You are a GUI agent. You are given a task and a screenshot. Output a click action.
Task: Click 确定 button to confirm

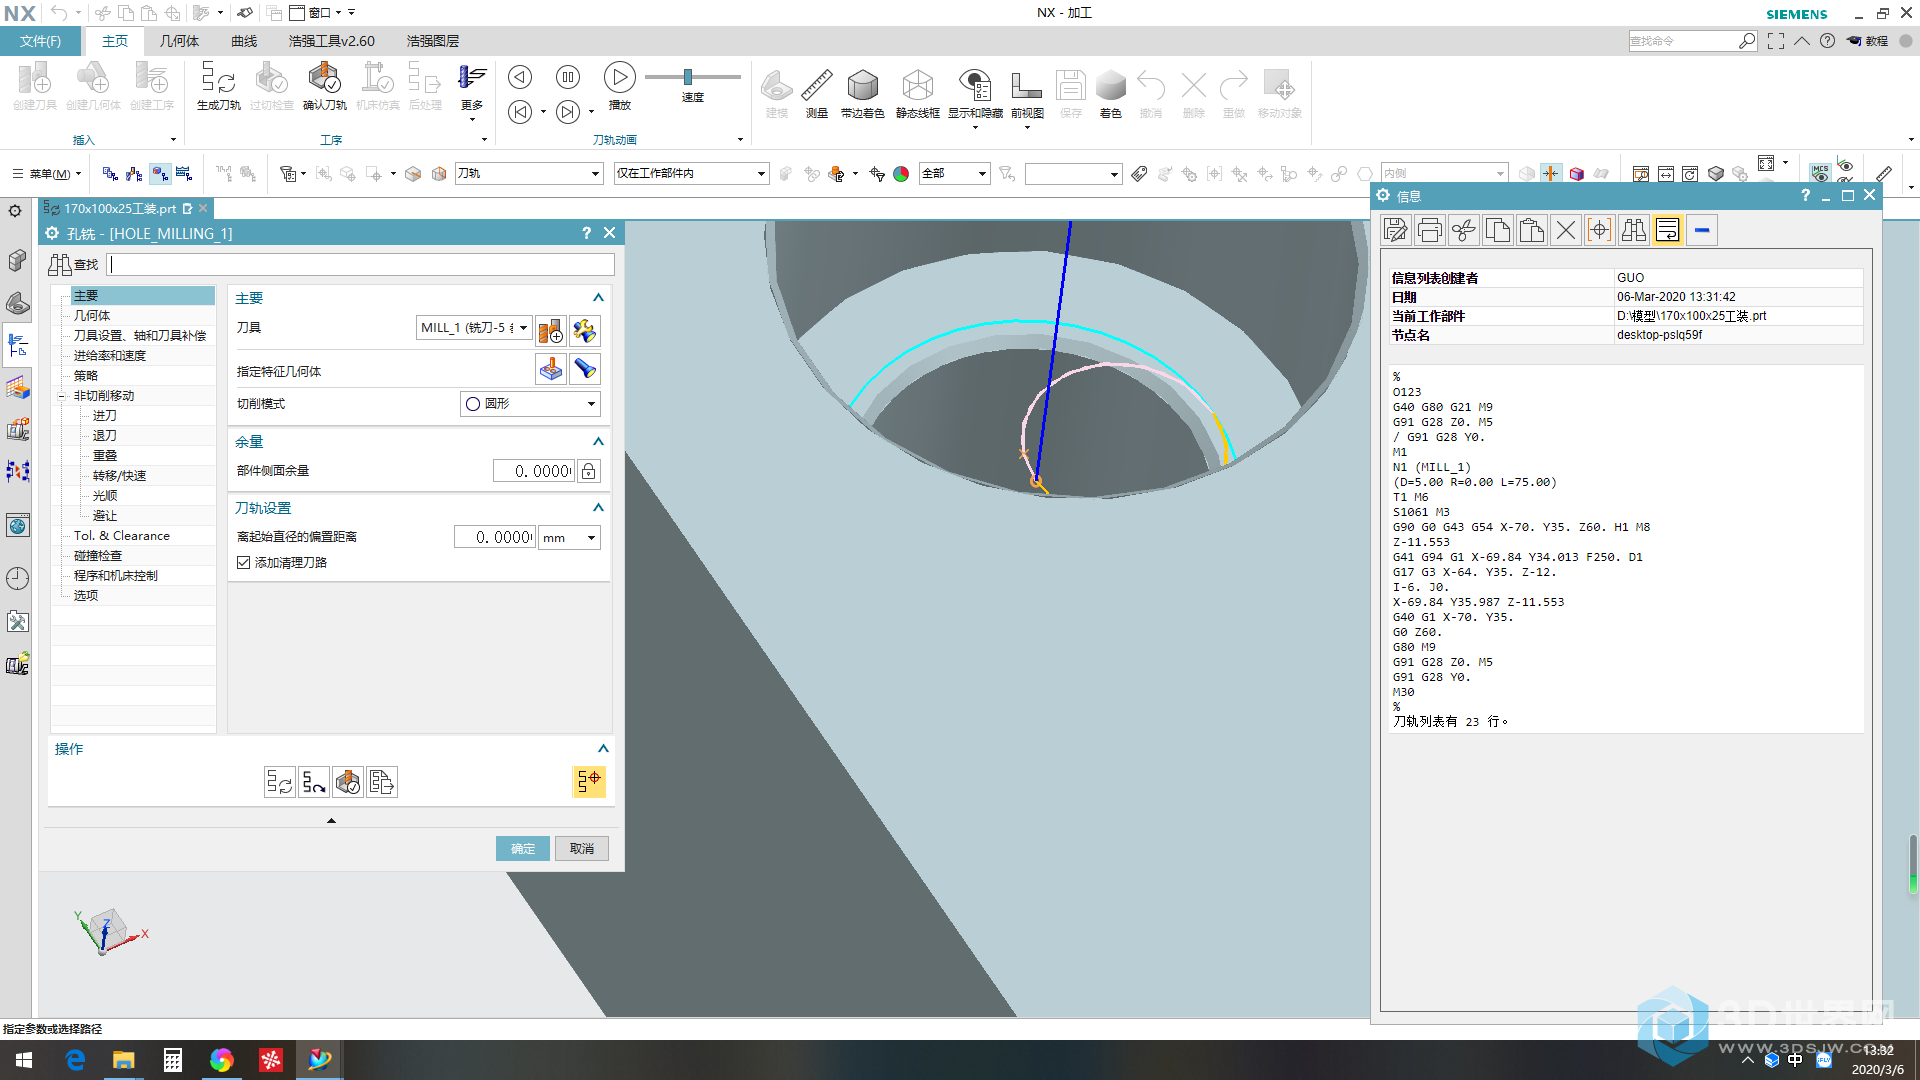click(x=522, y=848)
